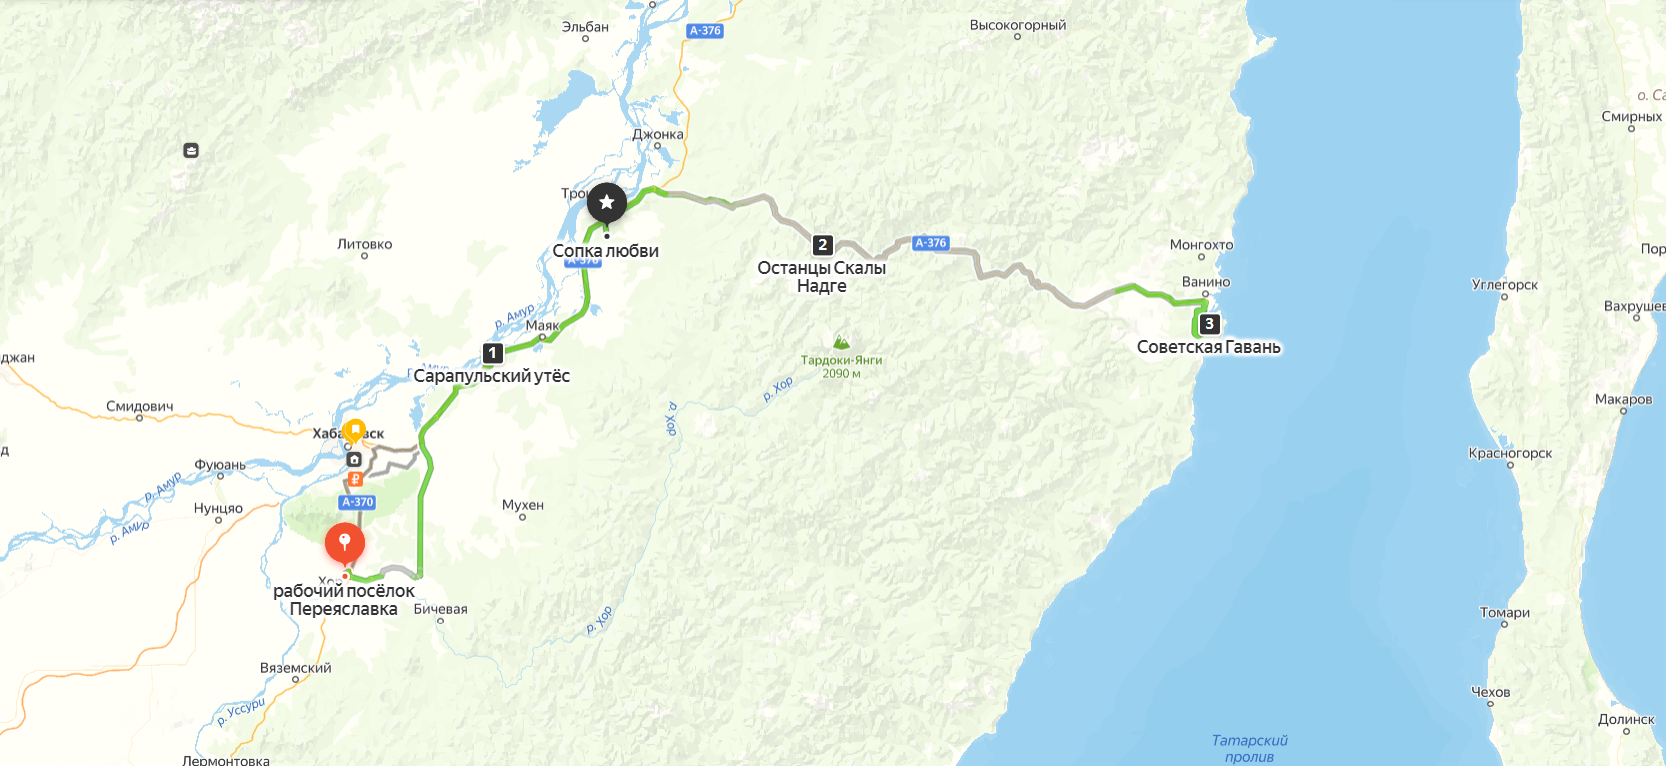Click the Ванино town label
Image resolution: width=1666 pixels, height=766 pixels.
(x=1206, y=282)
